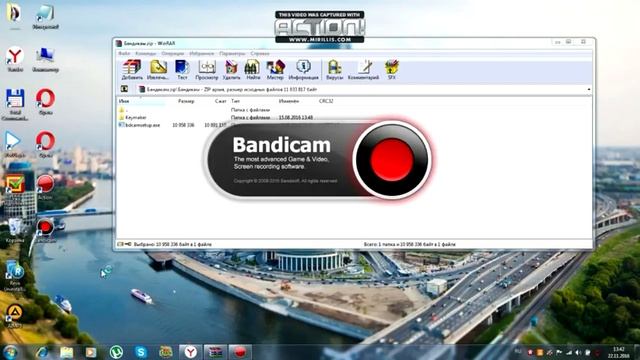Click the size value 10 958 336 for bdcamsetup.exe
This screenshot has width=640, height=360.
[183, 125]
